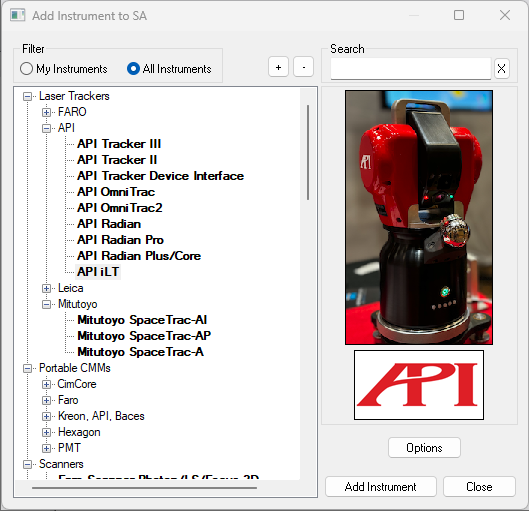Click the API logo image
Screen dimensions: 529x511
[x=419, y=385]
